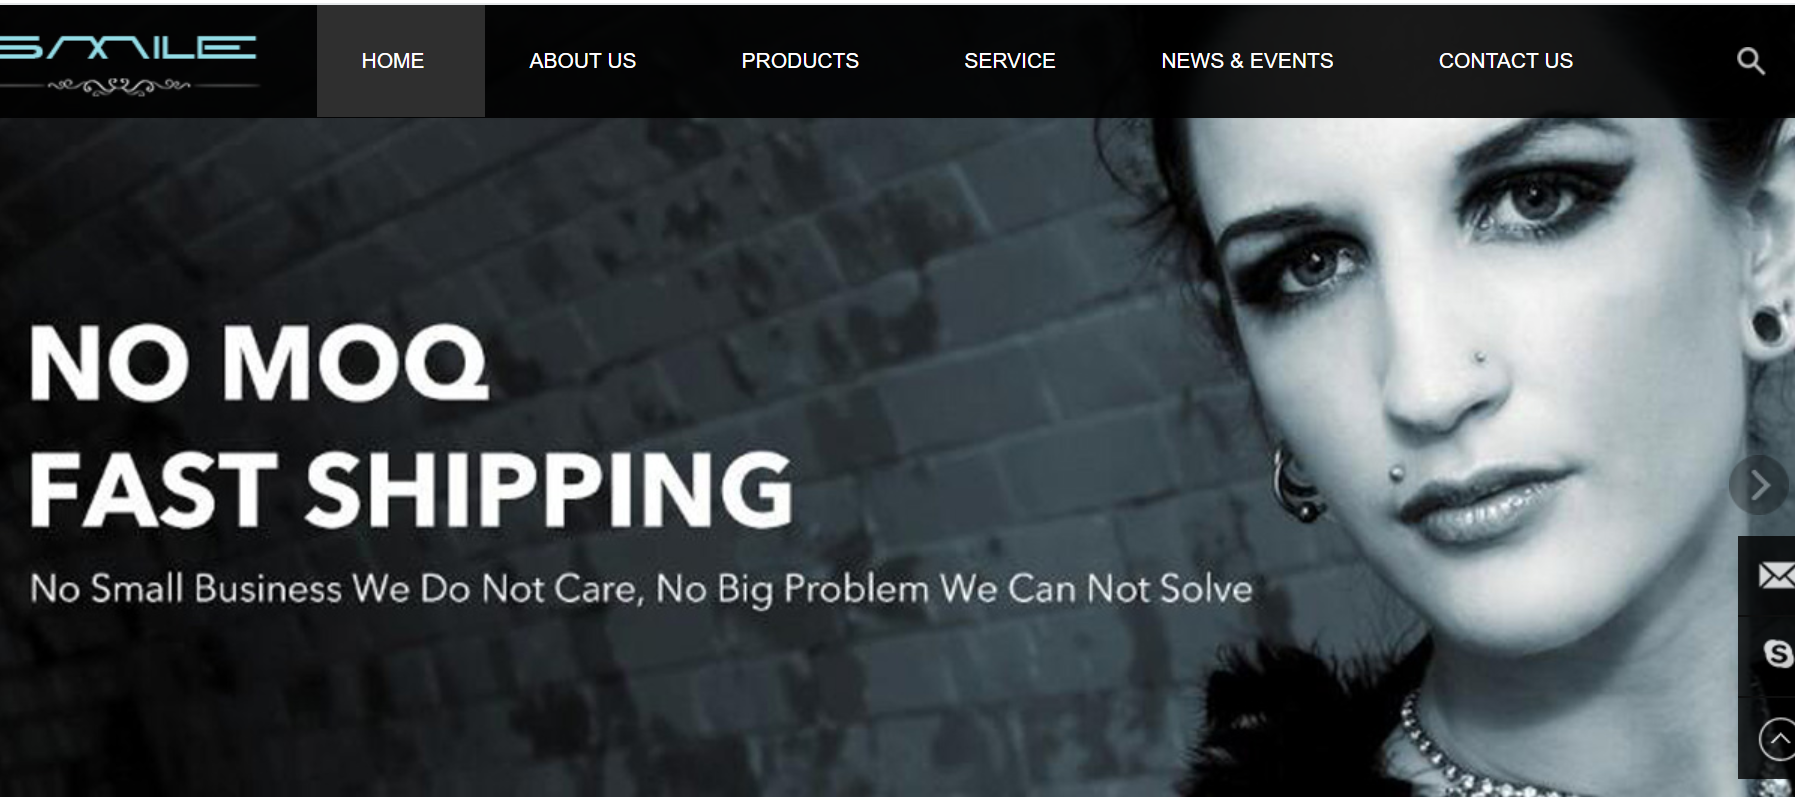Click the NO MOQ headline
The height and width of the screenshot is (797, 1795).
pyautogui.click(x=259, y=362)
